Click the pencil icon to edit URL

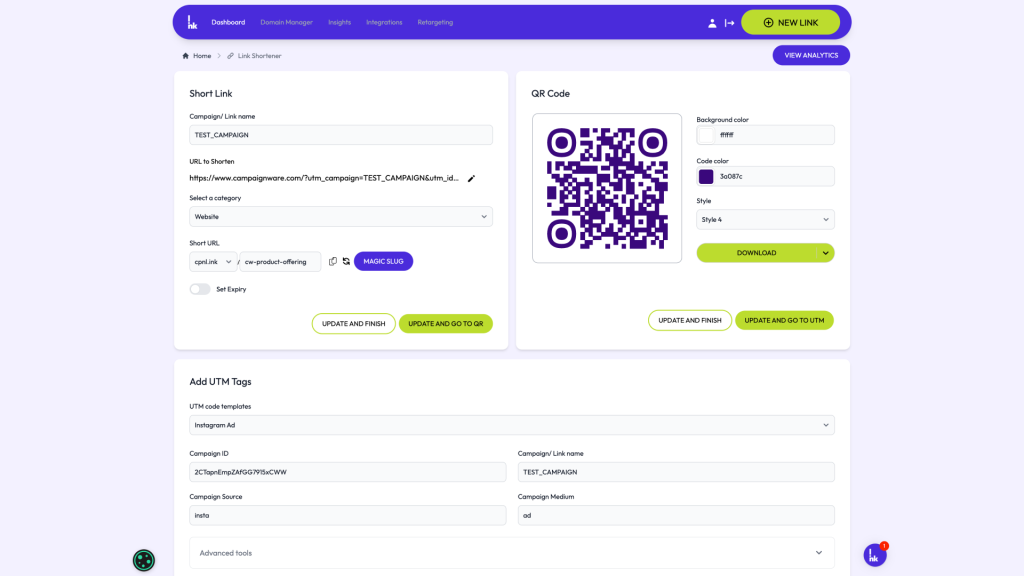pyautogui.click(x=471, y=178)
